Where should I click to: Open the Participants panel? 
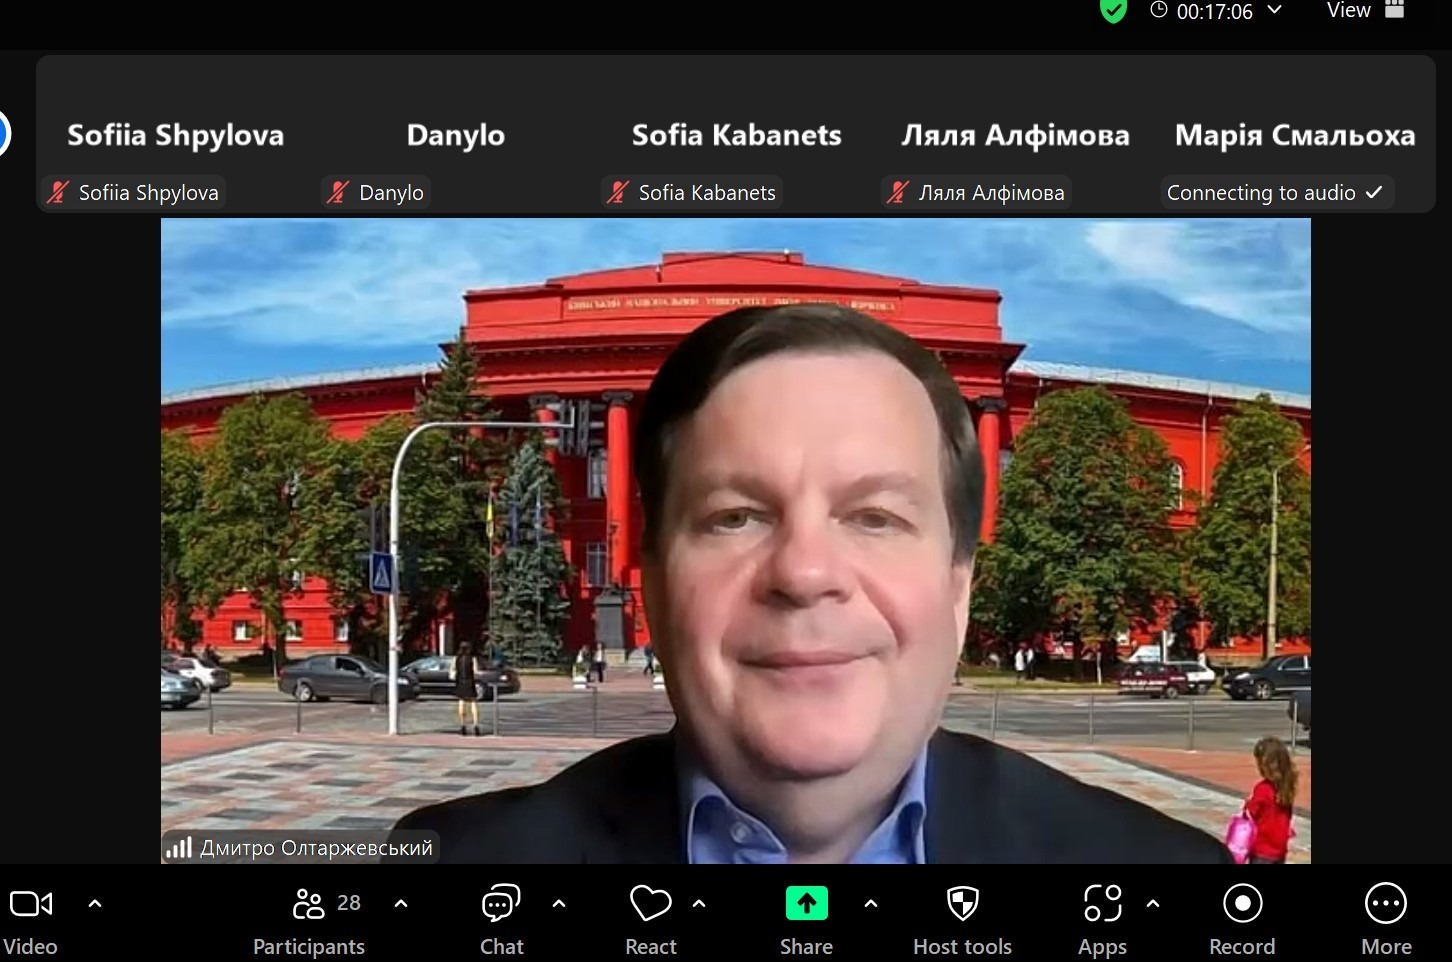(309, 919)
